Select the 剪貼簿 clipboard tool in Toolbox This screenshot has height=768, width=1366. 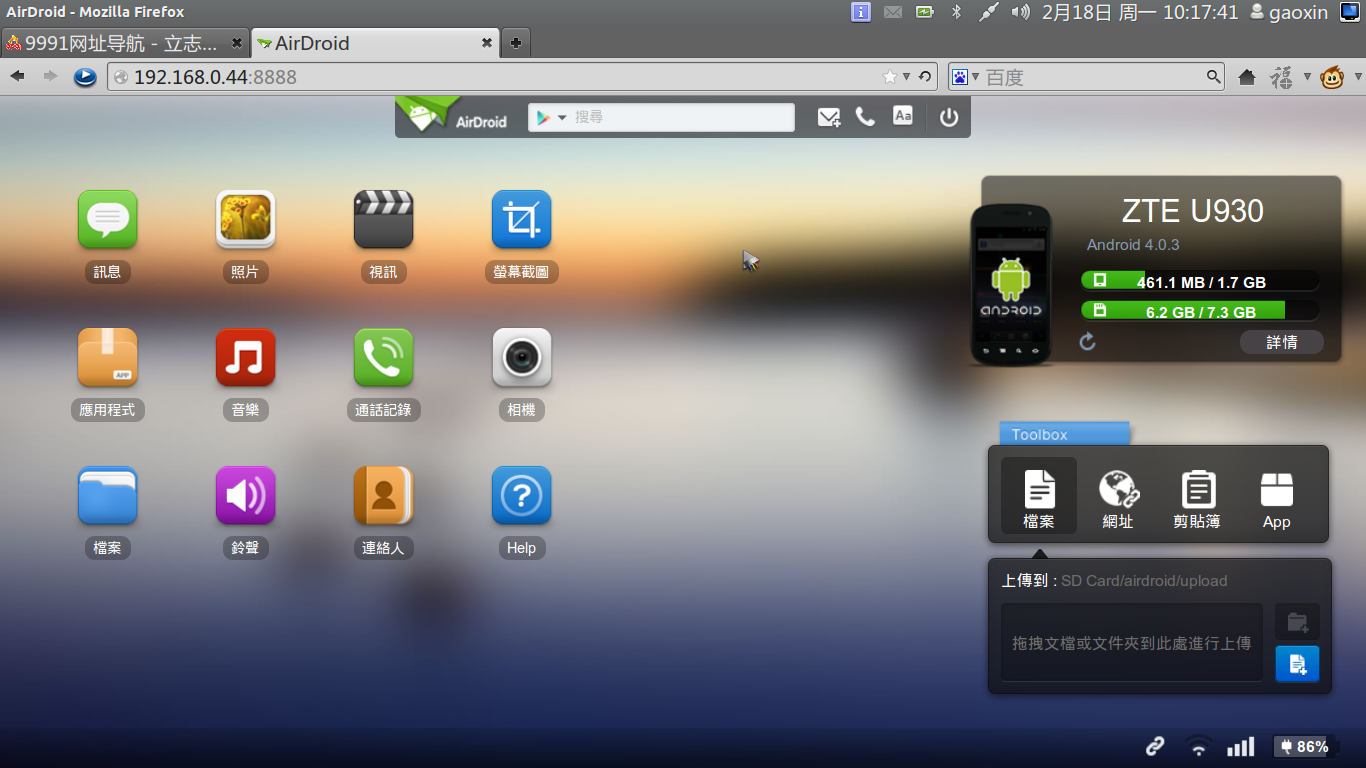click(x=1197, y=499)
